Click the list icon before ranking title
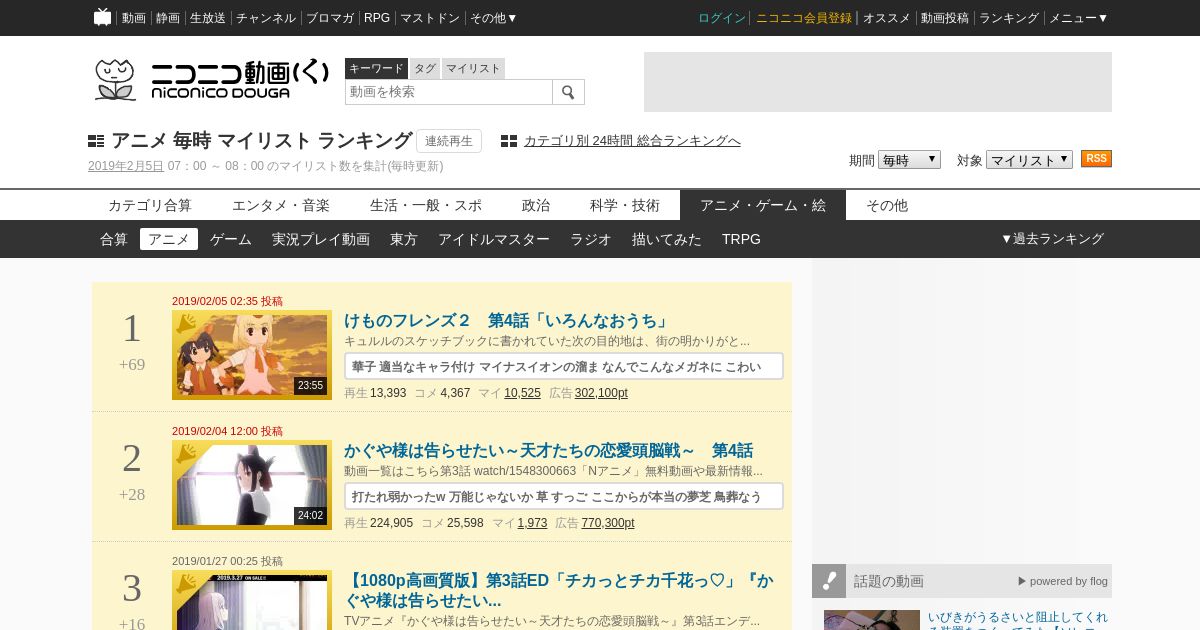1200x630 pixels. pos(96,141)
